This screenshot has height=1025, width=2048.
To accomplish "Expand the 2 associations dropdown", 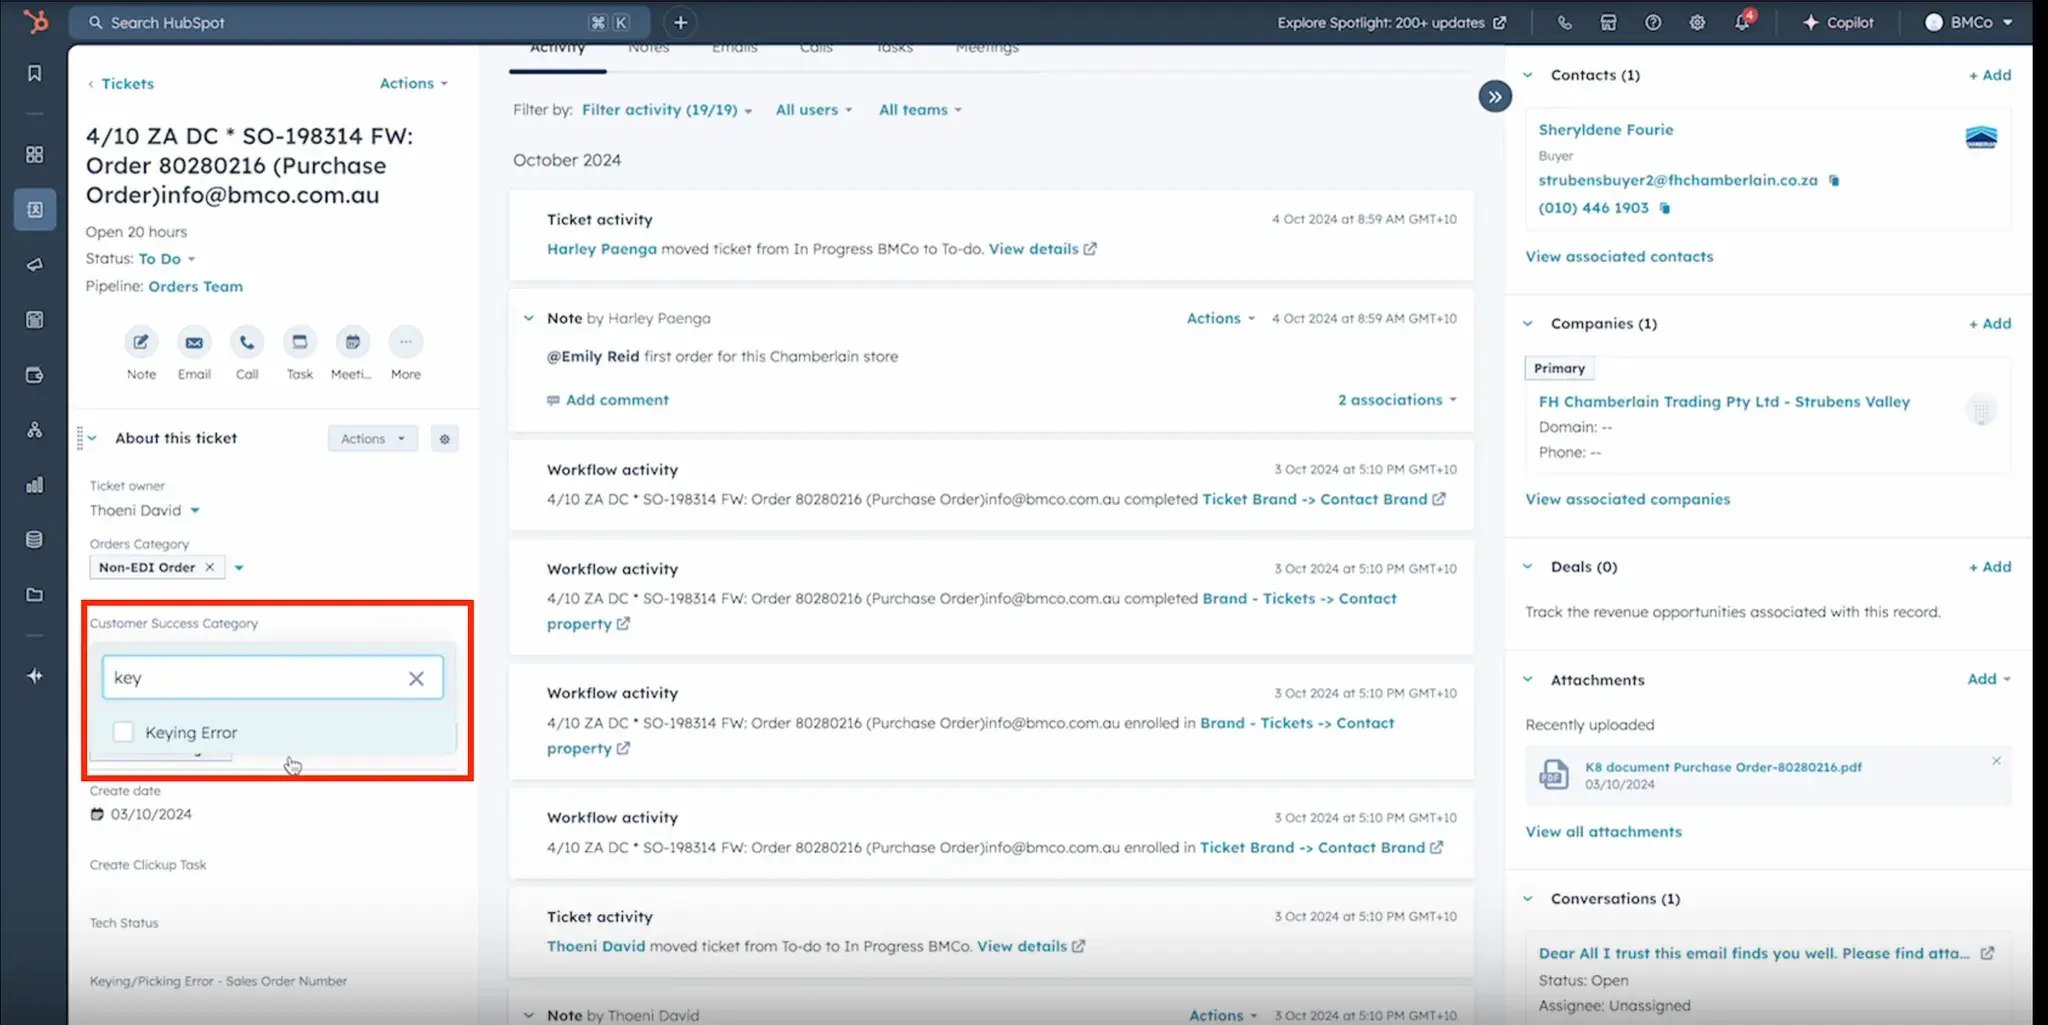I will (1396, 400).
